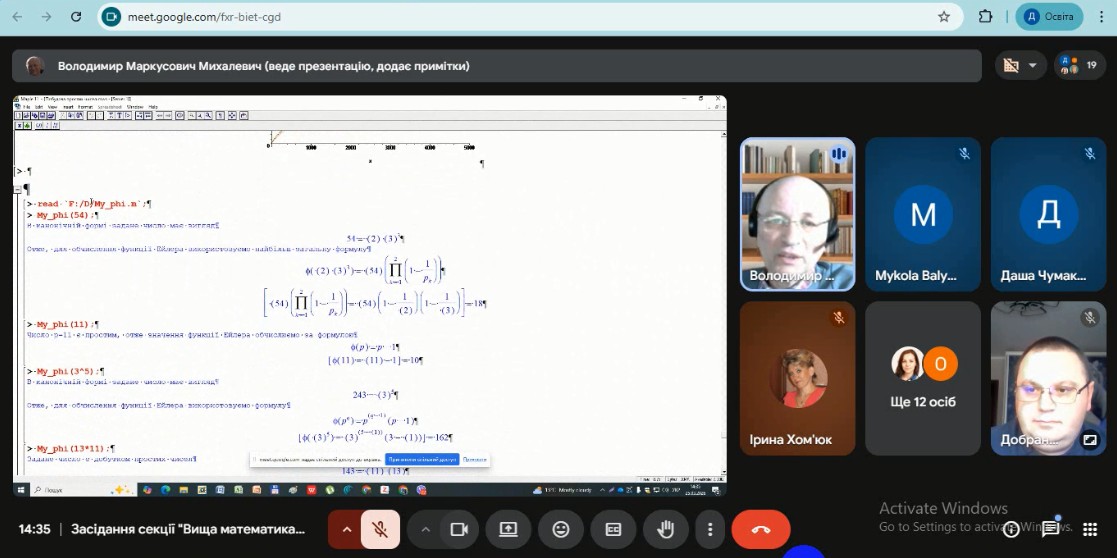
Task: Bookmark this page with the star icon
Action: (943, 17)
